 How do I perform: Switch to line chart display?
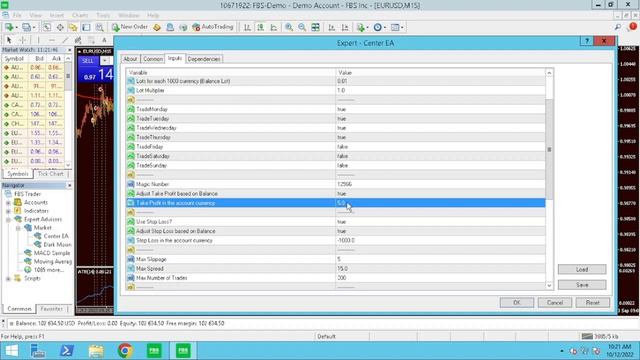point(273,27)
